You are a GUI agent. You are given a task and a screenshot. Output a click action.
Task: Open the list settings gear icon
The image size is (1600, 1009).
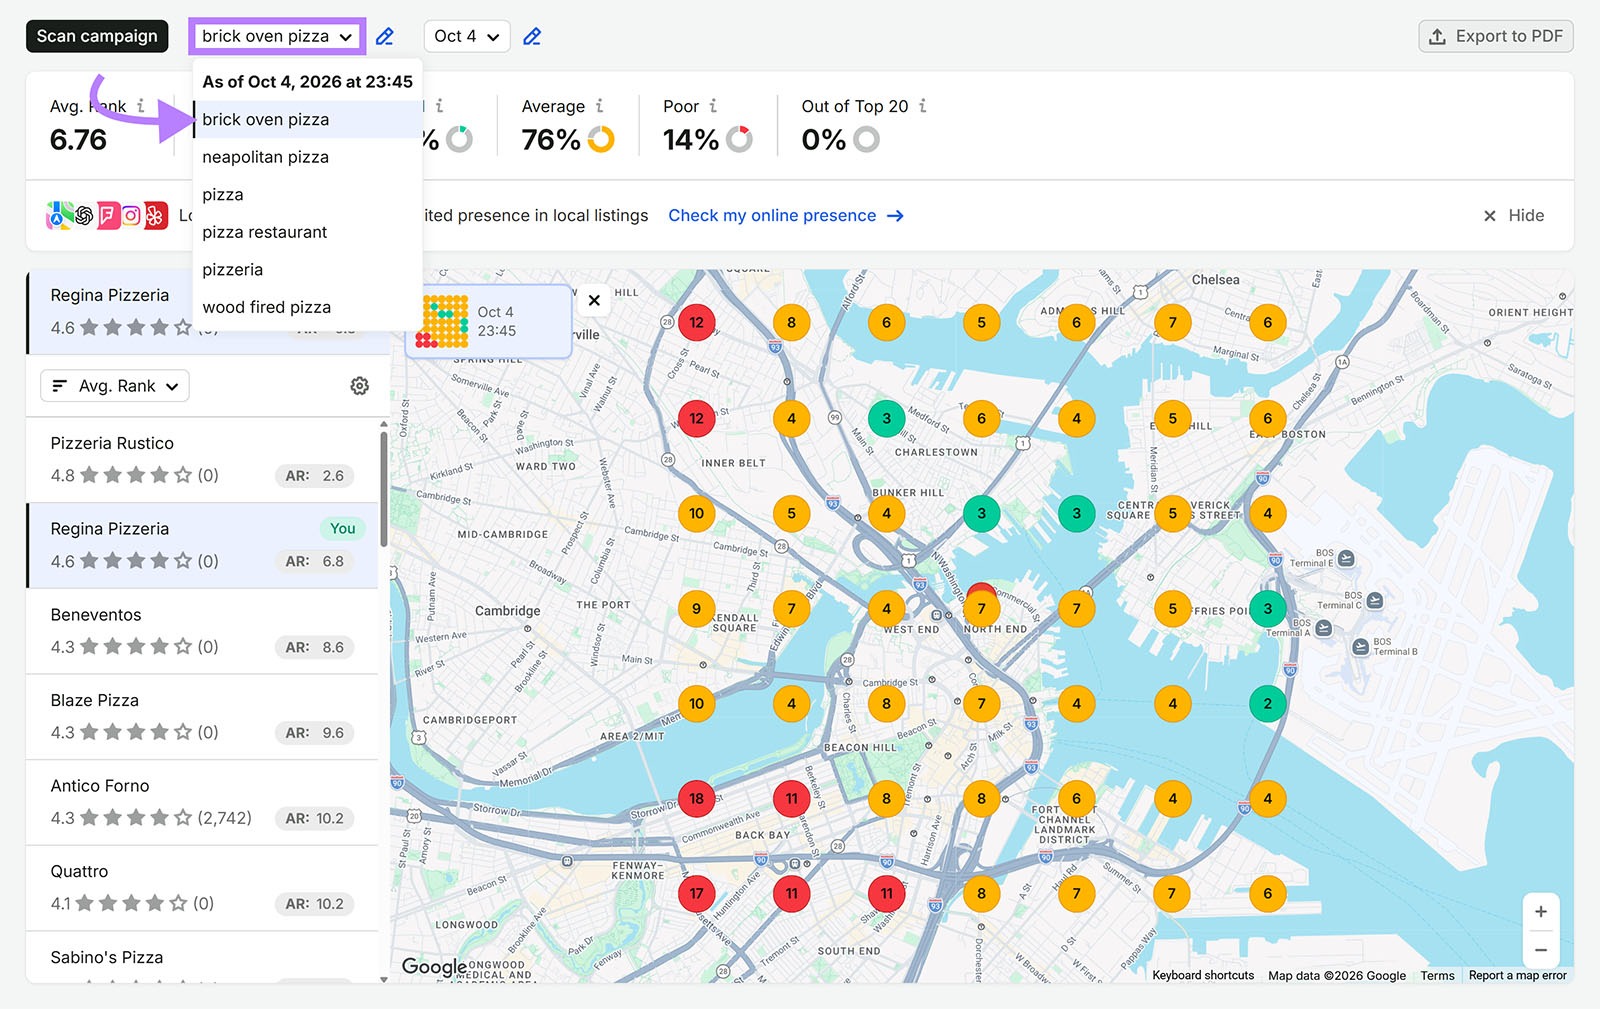[x=360, y=386]
